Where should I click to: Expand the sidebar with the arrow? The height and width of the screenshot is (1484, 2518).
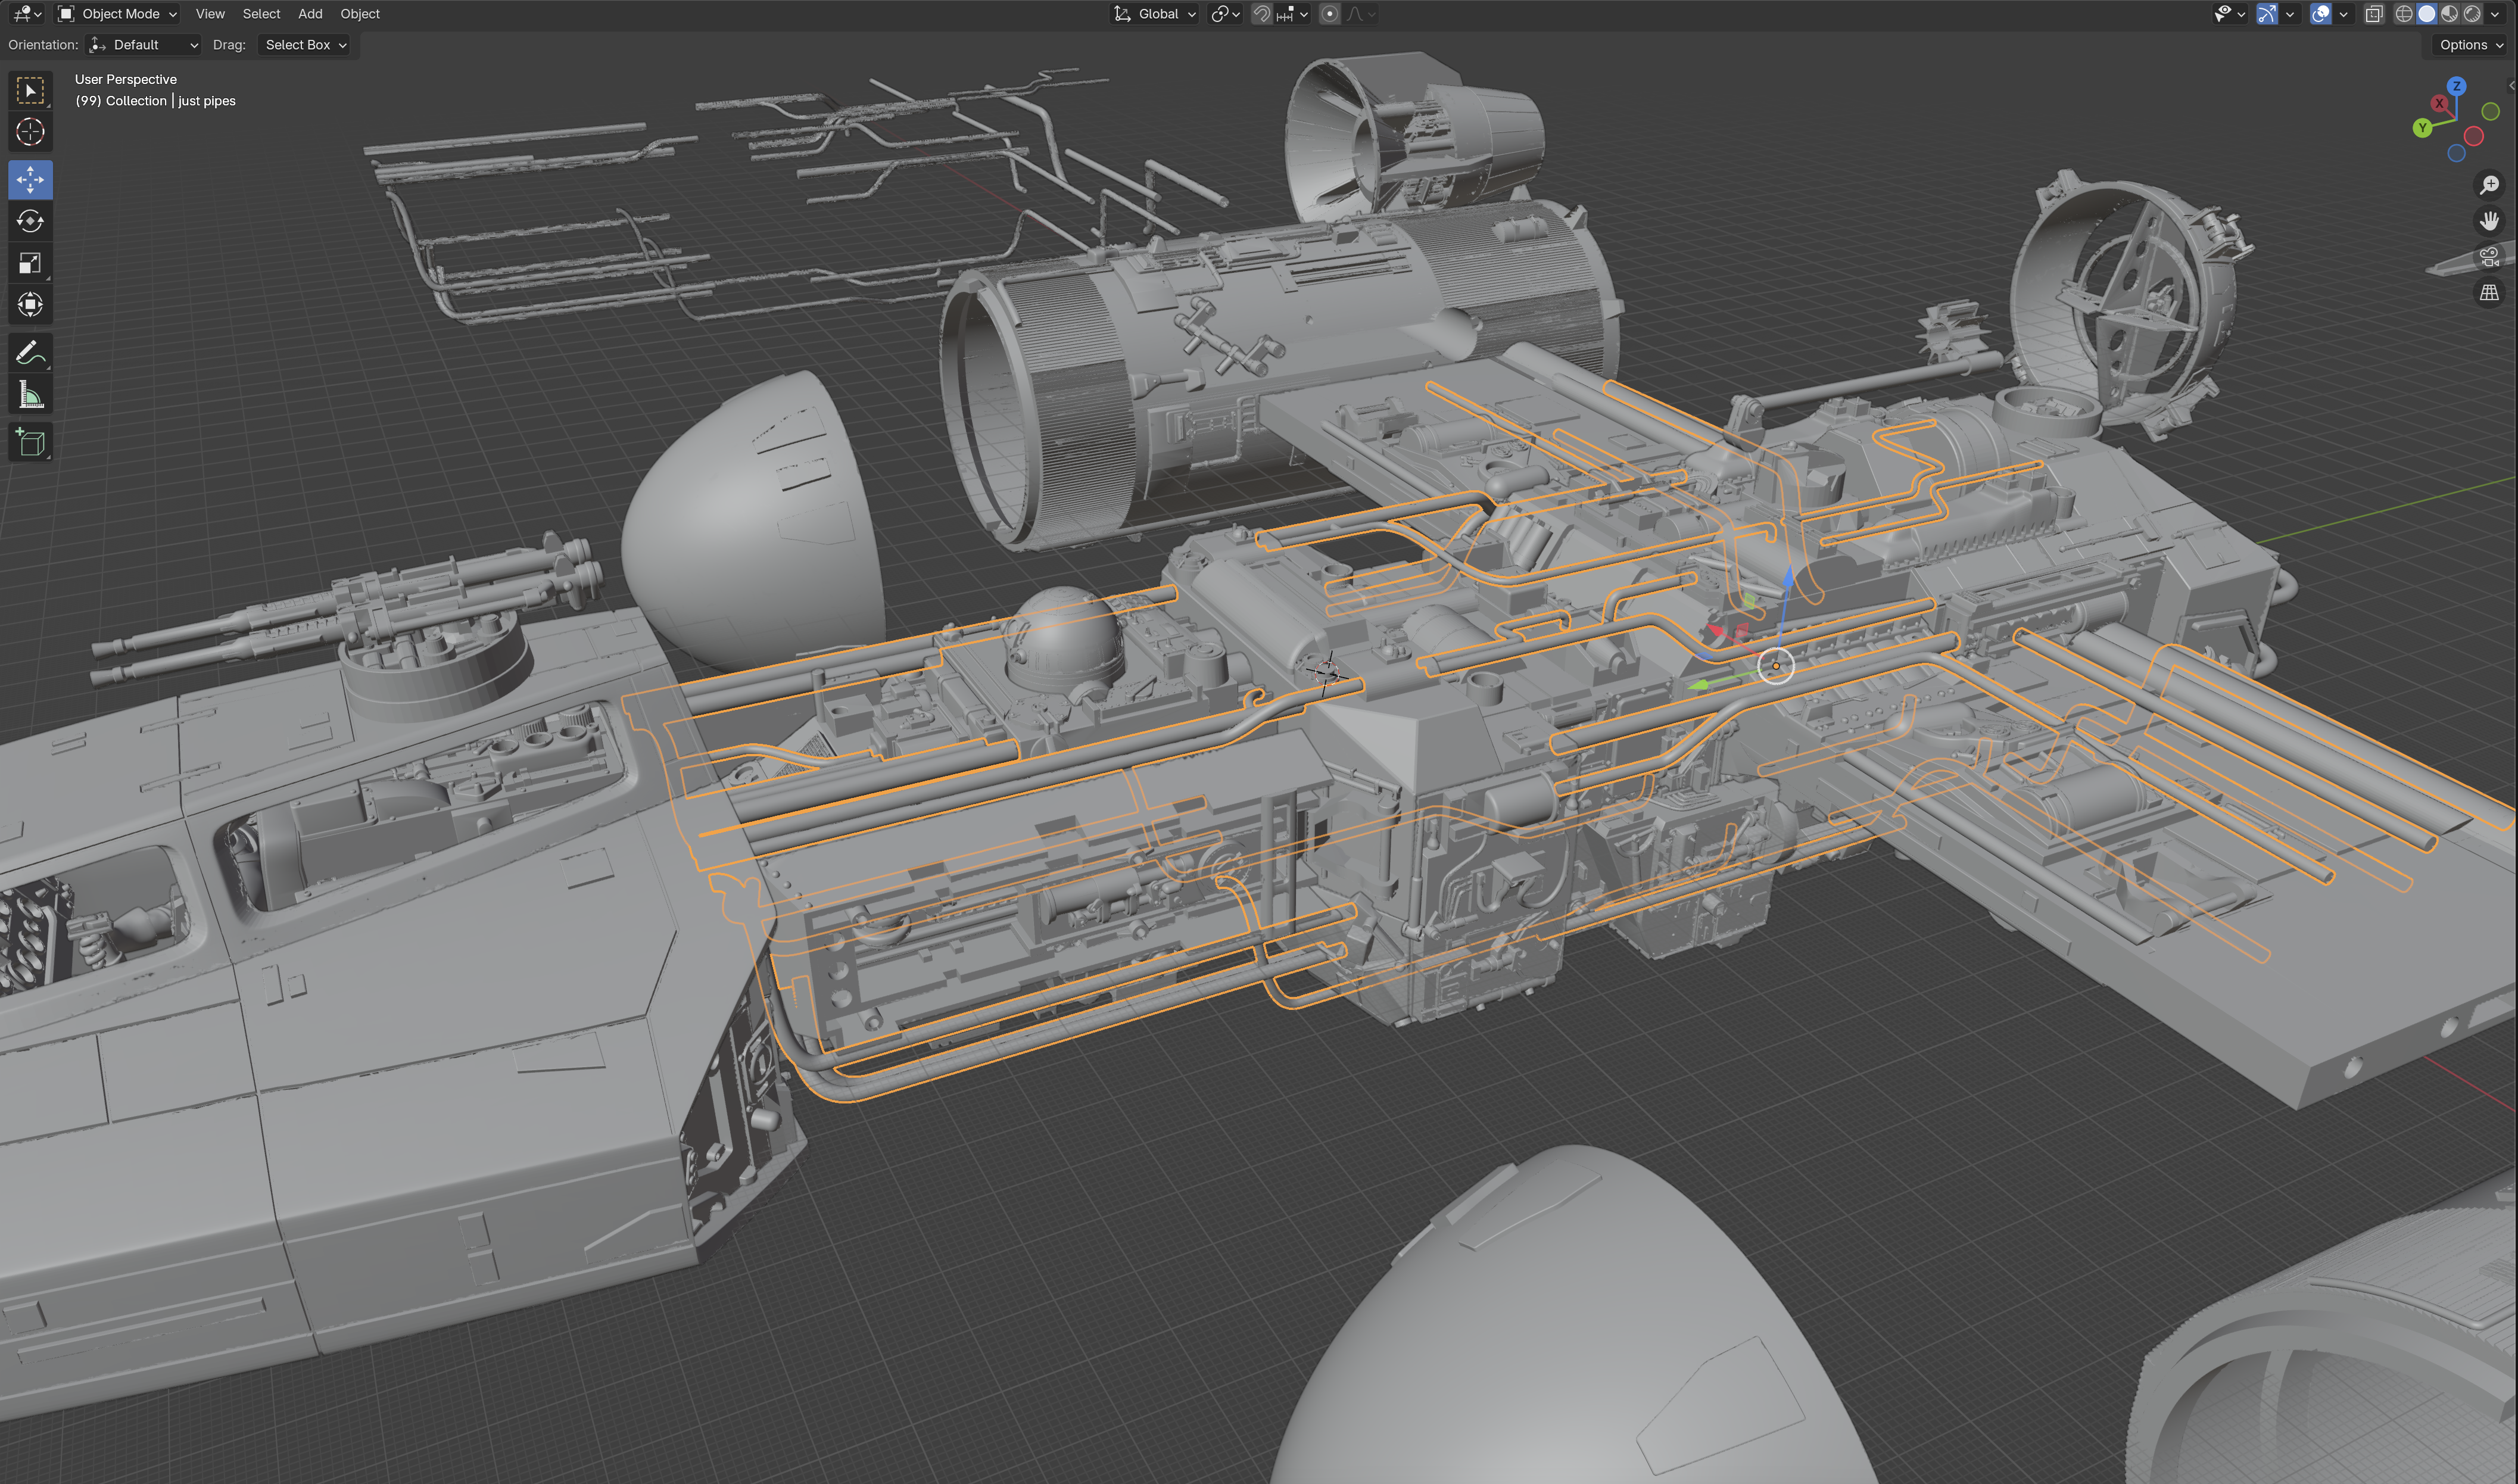[x=2512, y=86]
